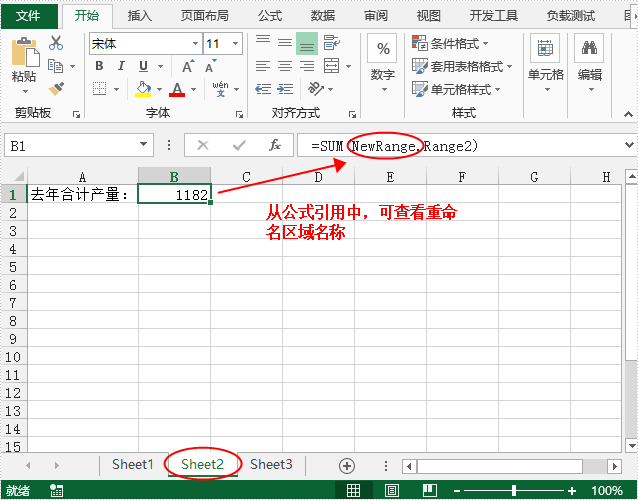Toggle Italic formatting
Viewport: 638px width, 500px height.
pyautogui.click(x=121, y=66)
